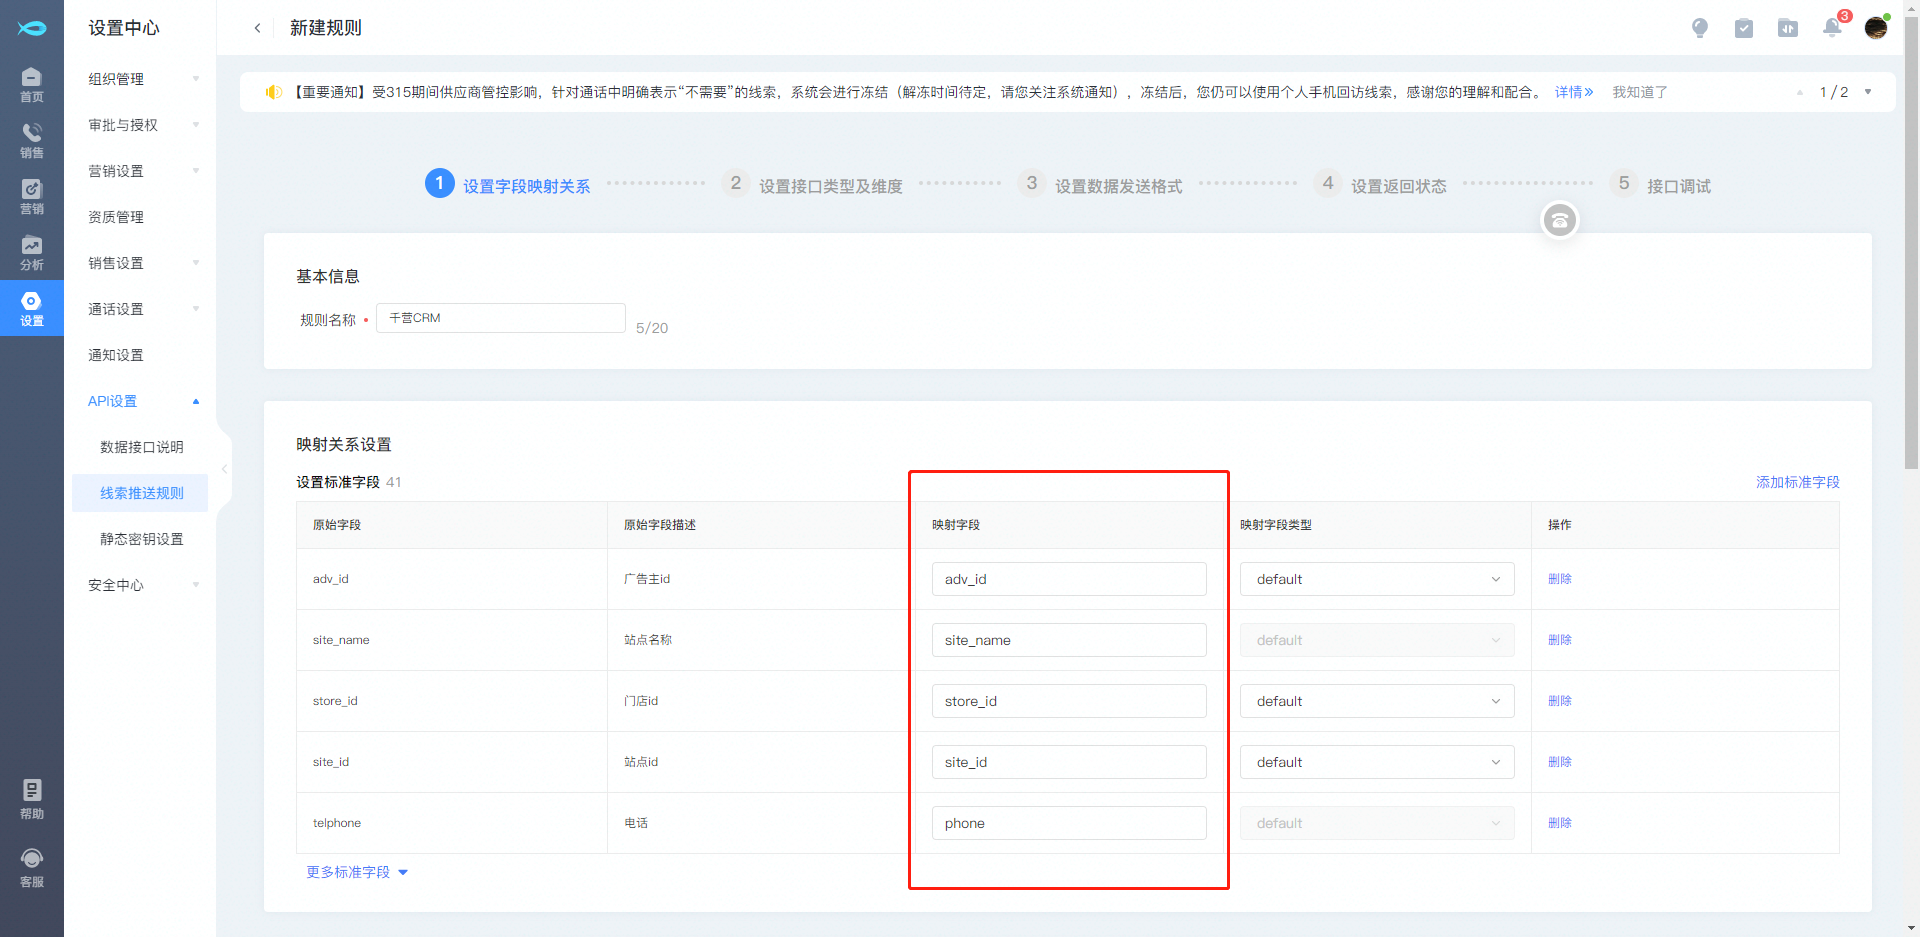Open the type dropdown for adv_id row
1920x937 pixels.
pos(1376,579)
